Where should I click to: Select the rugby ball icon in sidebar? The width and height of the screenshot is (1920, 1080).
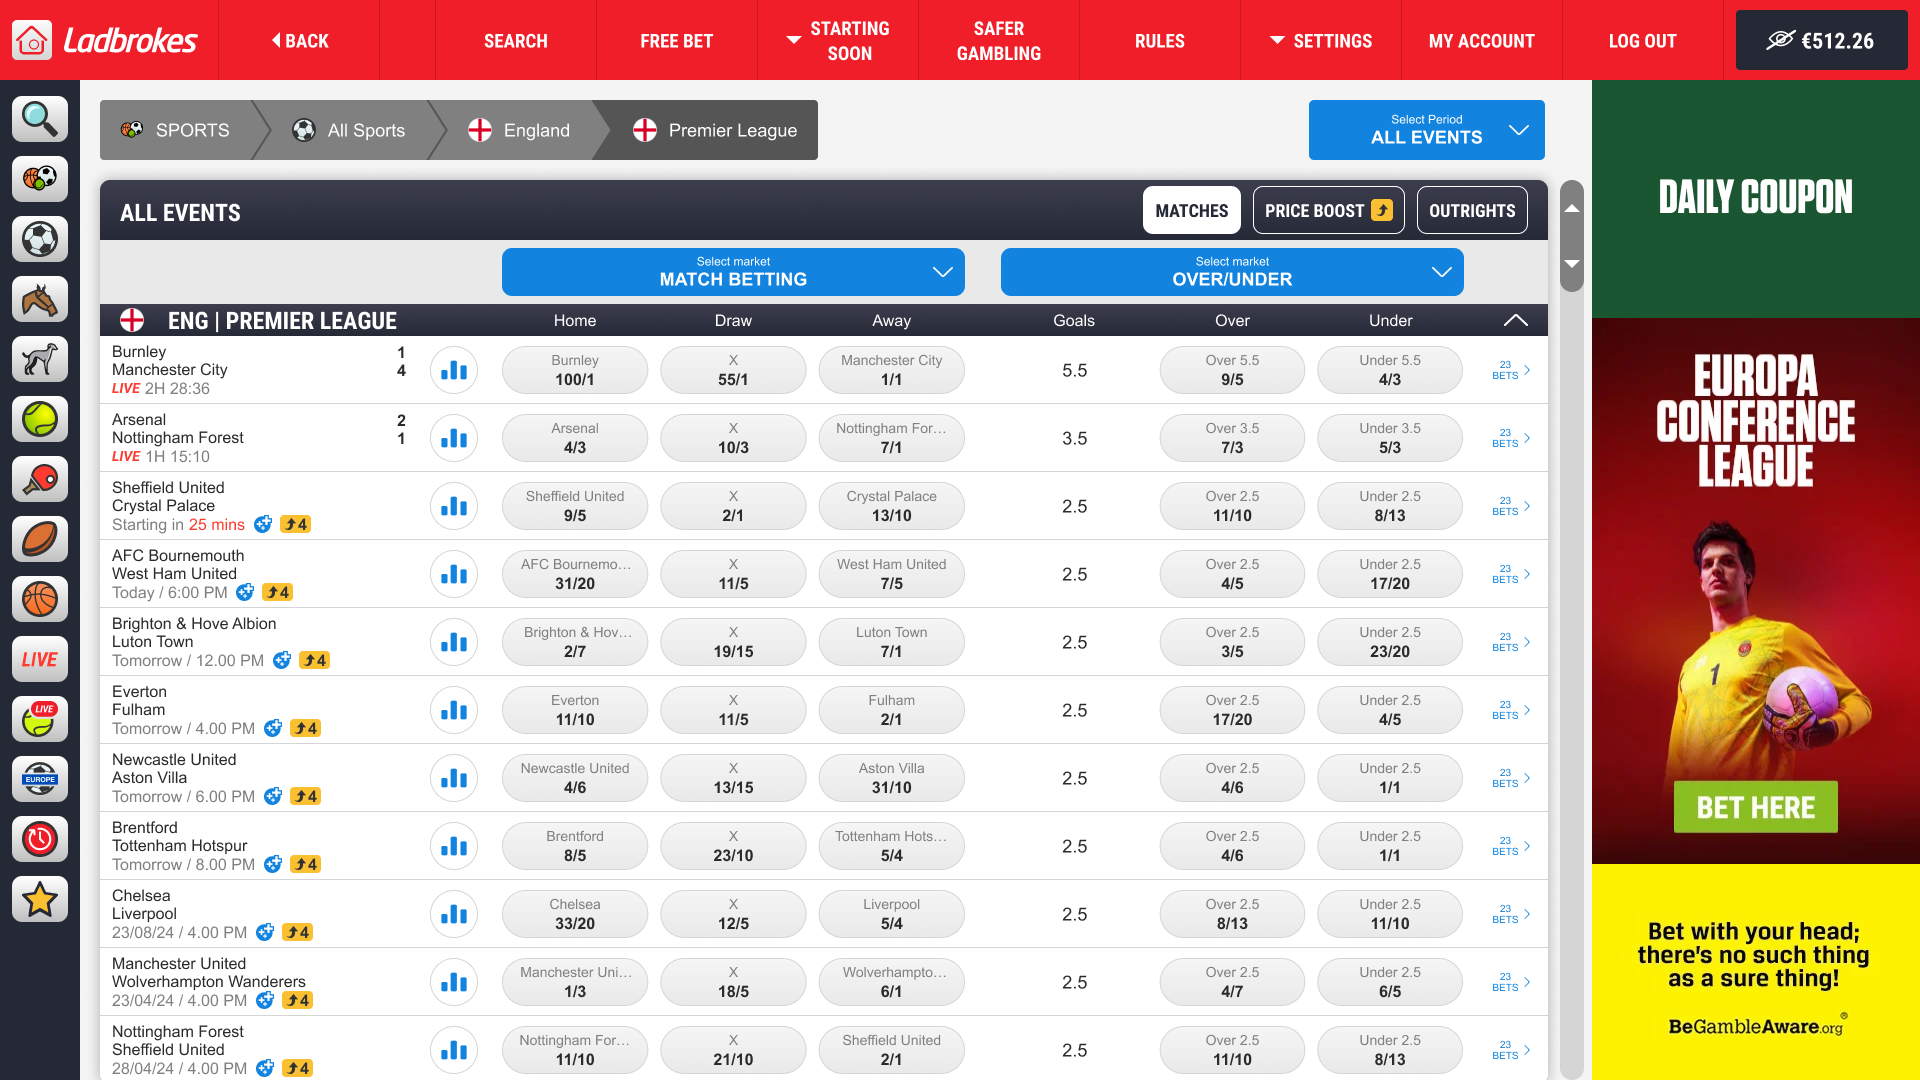pyautogui.click(x=40, y=539)
